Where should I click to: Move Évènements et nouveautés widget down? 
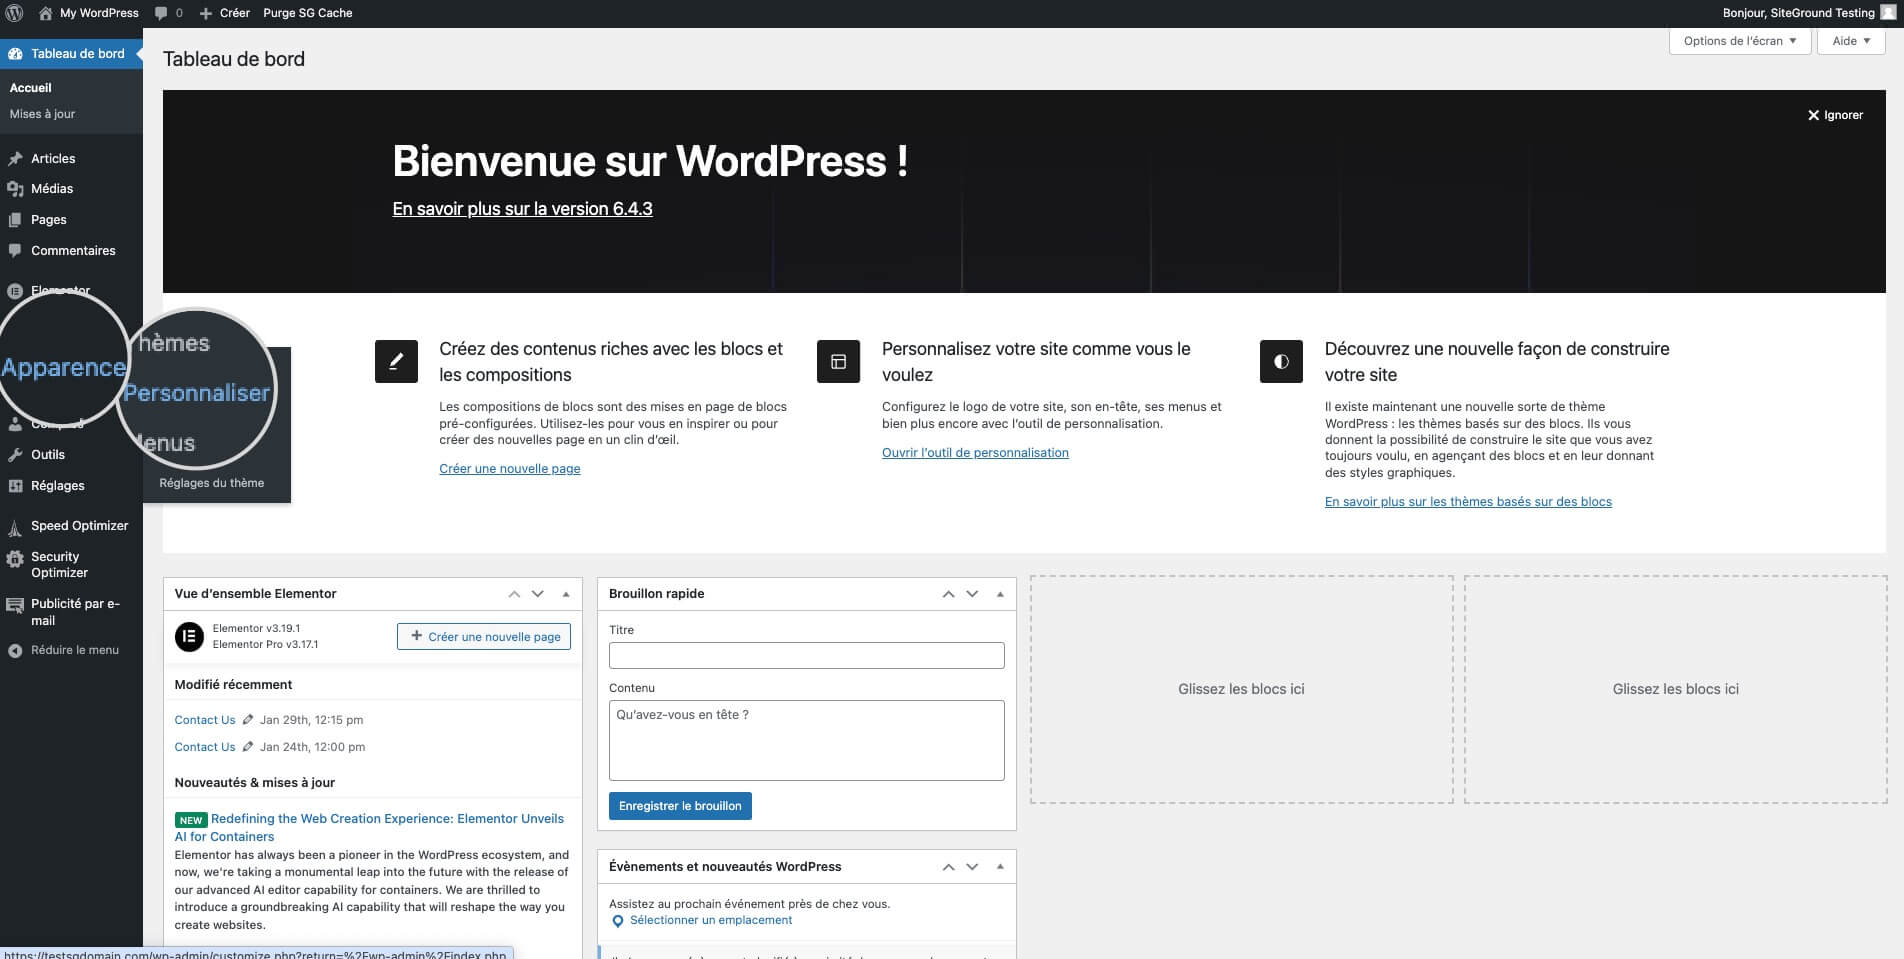tap(972, 867)
